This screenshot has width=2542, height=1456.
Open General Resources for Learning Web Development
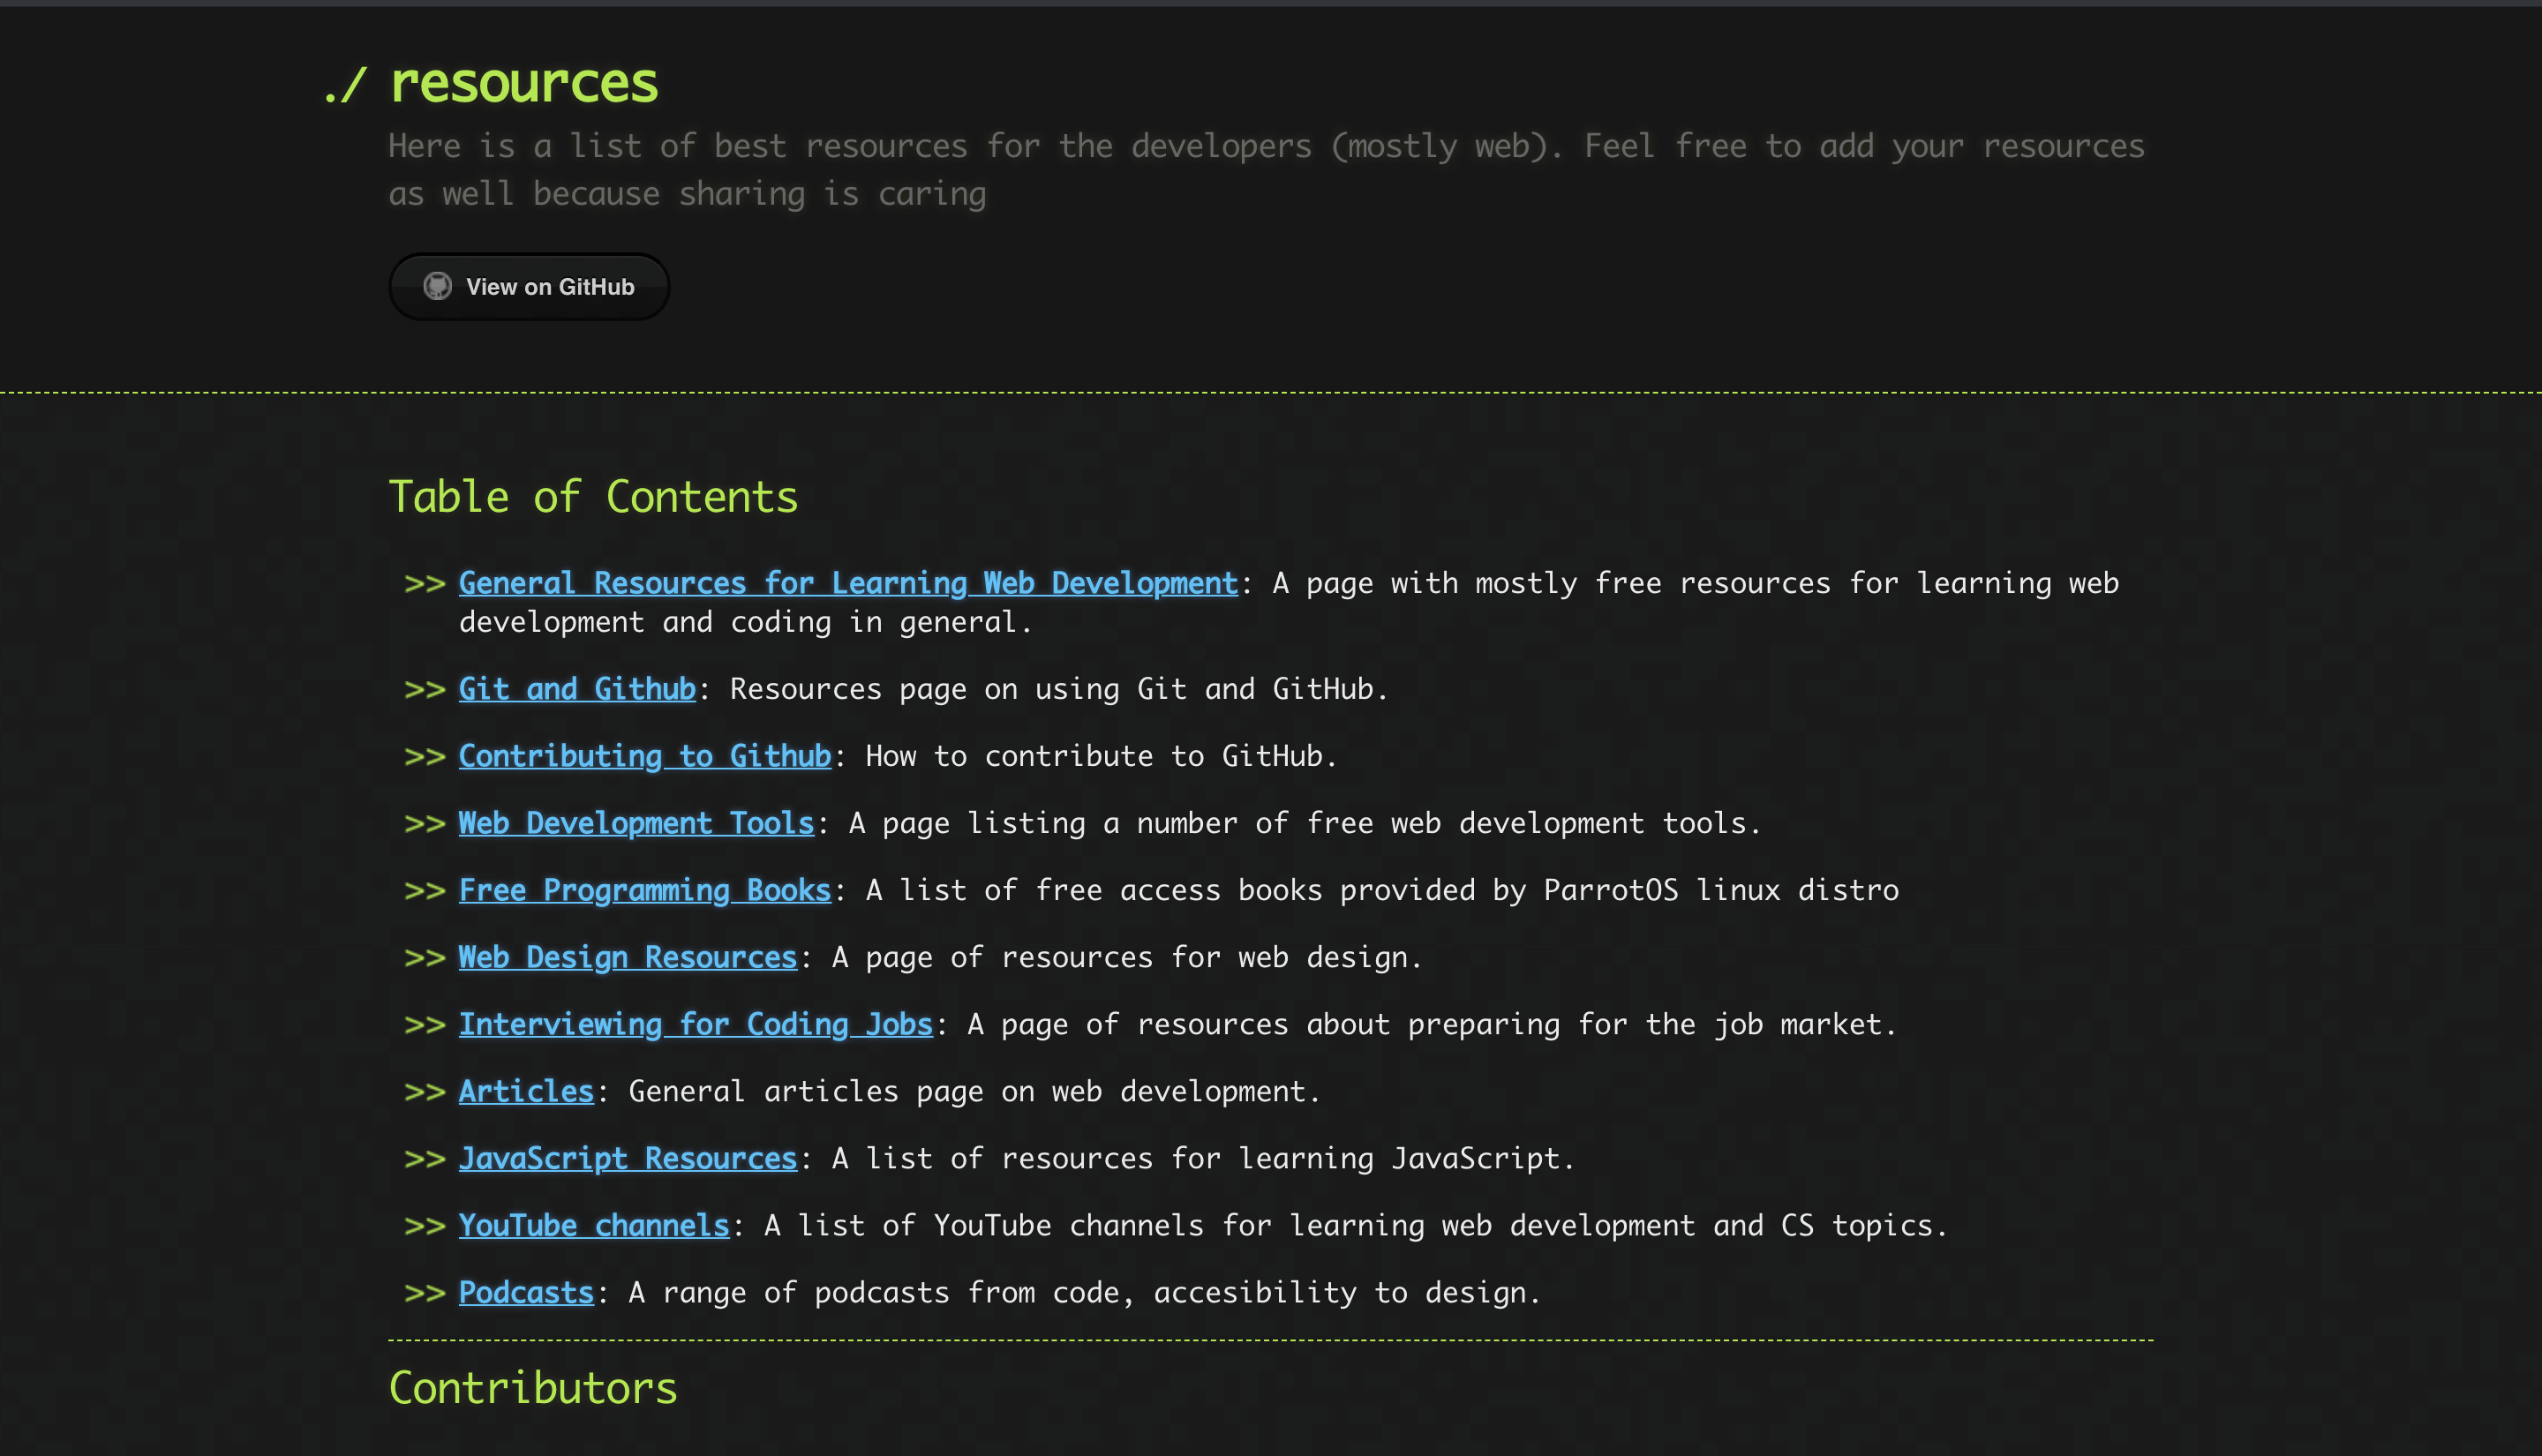pos(848,583)
